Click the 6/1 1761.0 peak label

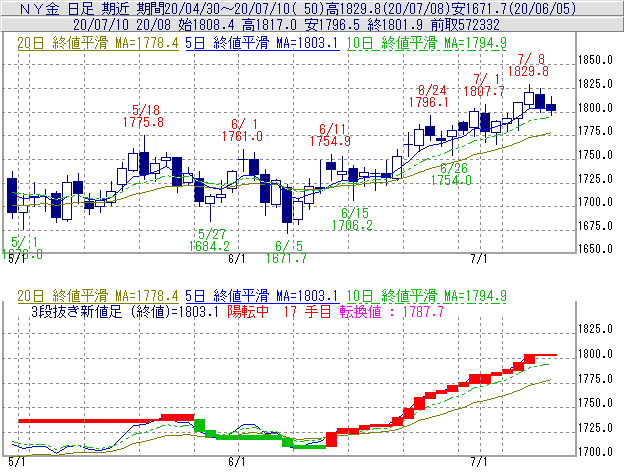click(x=242, y=130)
